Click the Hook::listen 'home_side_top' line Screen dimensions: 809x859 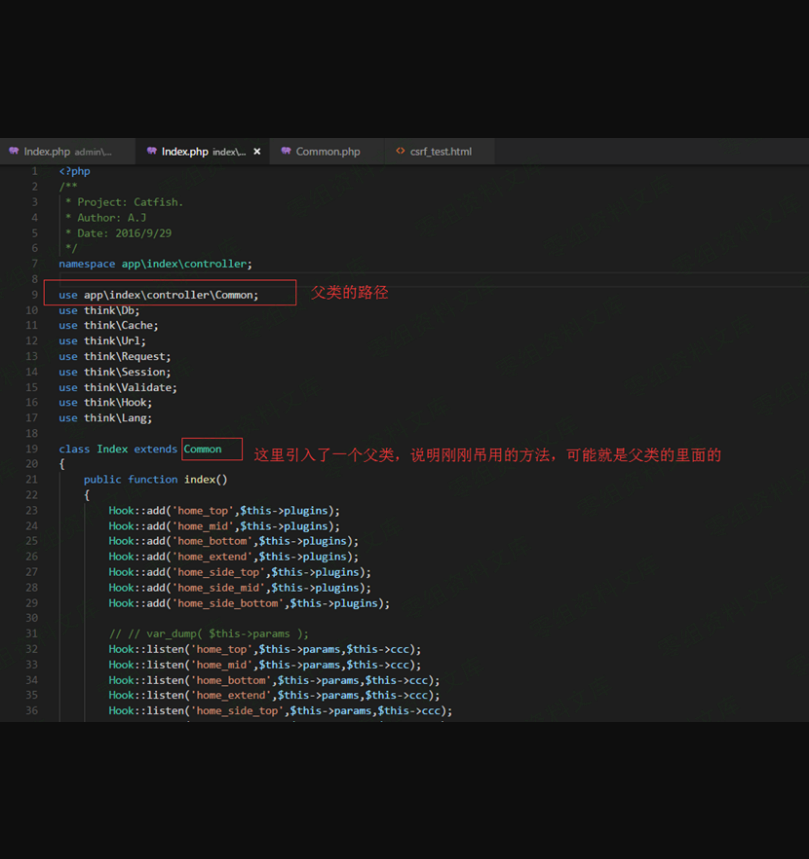(280, 711)
